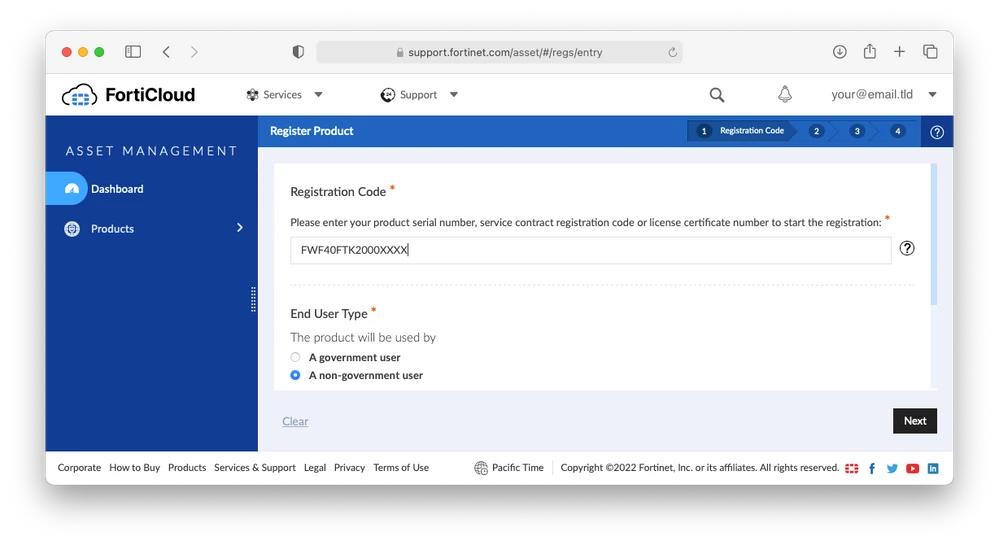
Task: Open Legal footer link
Action: pos(315,467)
